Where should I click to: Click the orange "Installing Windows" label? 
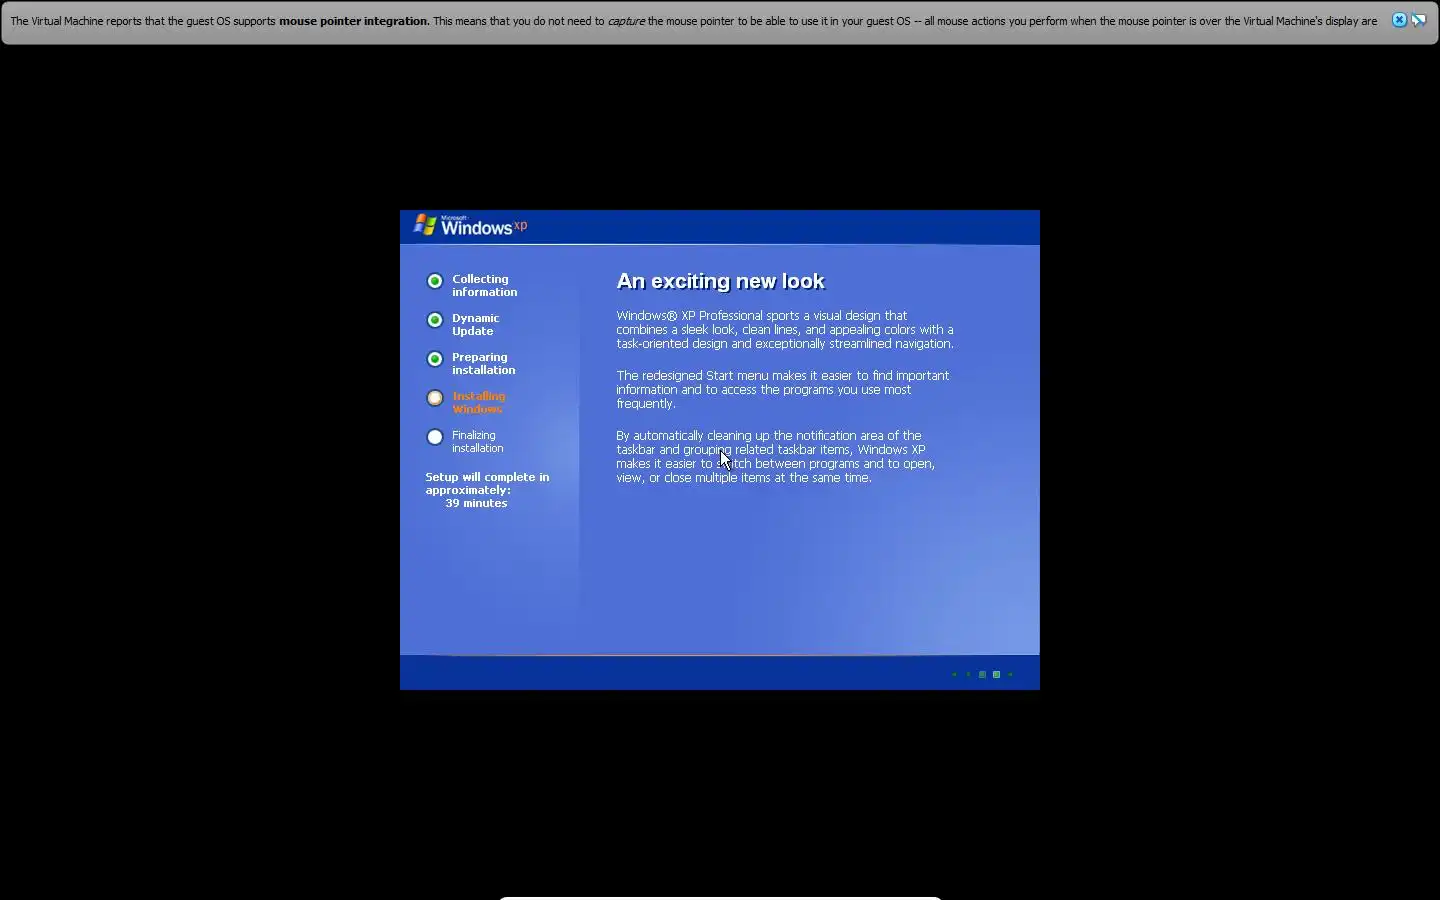pos(479,403)
